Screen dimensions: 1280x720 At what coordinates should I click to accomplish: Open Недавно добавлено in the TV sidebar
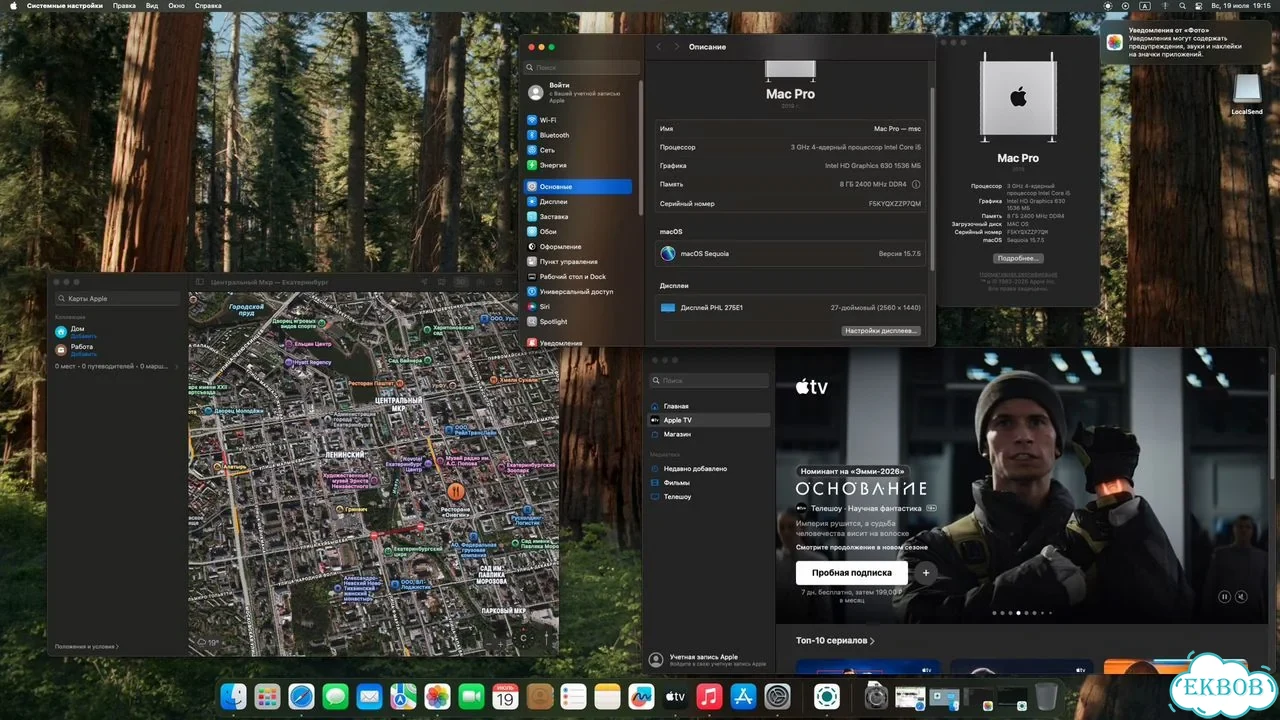709,468
